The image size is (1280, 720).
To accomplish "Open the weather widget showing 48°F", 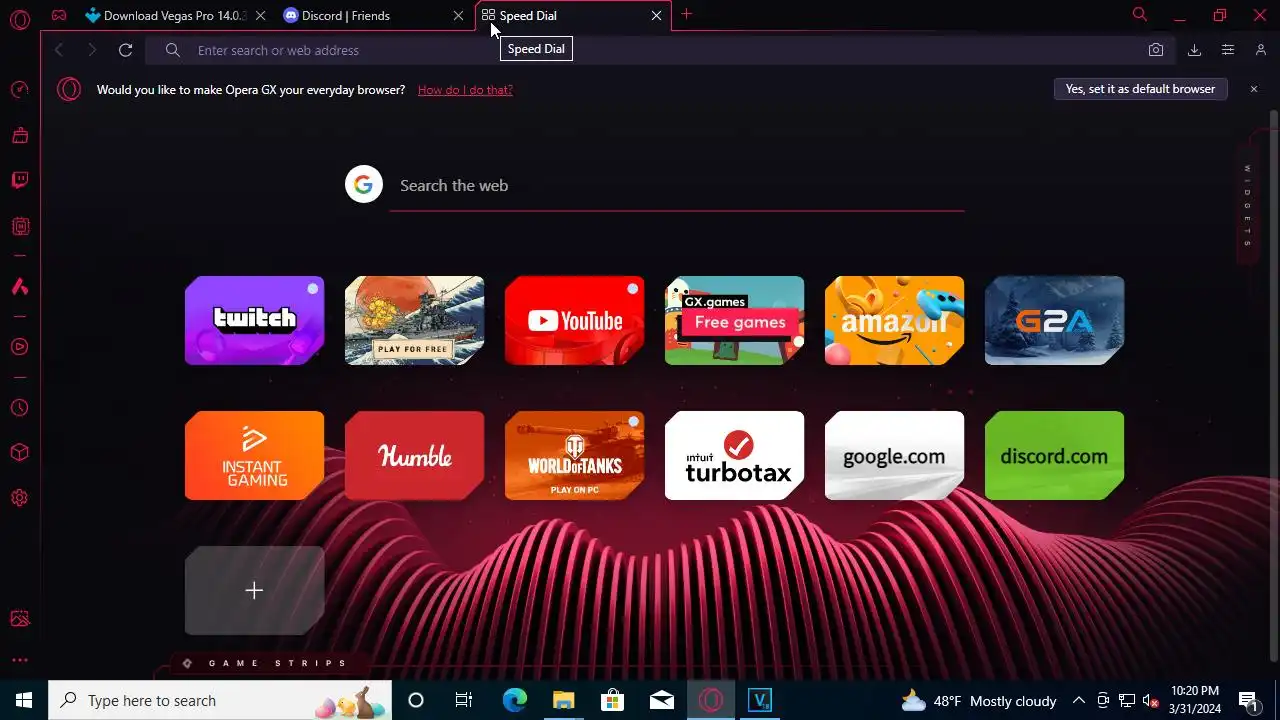I will tap(978, 701).
